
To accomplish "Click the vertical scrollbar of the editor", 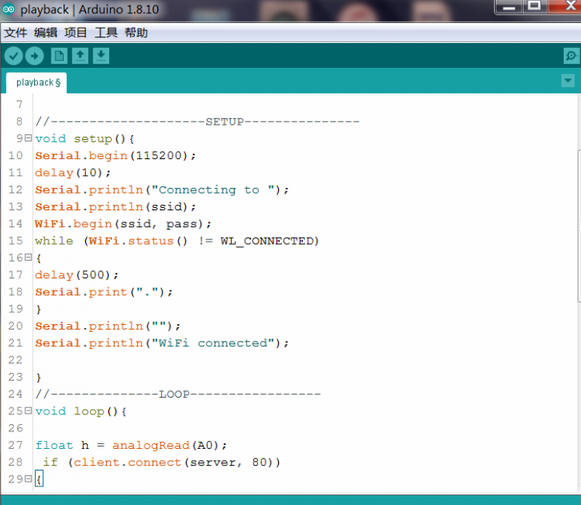I will click(579, 226).
